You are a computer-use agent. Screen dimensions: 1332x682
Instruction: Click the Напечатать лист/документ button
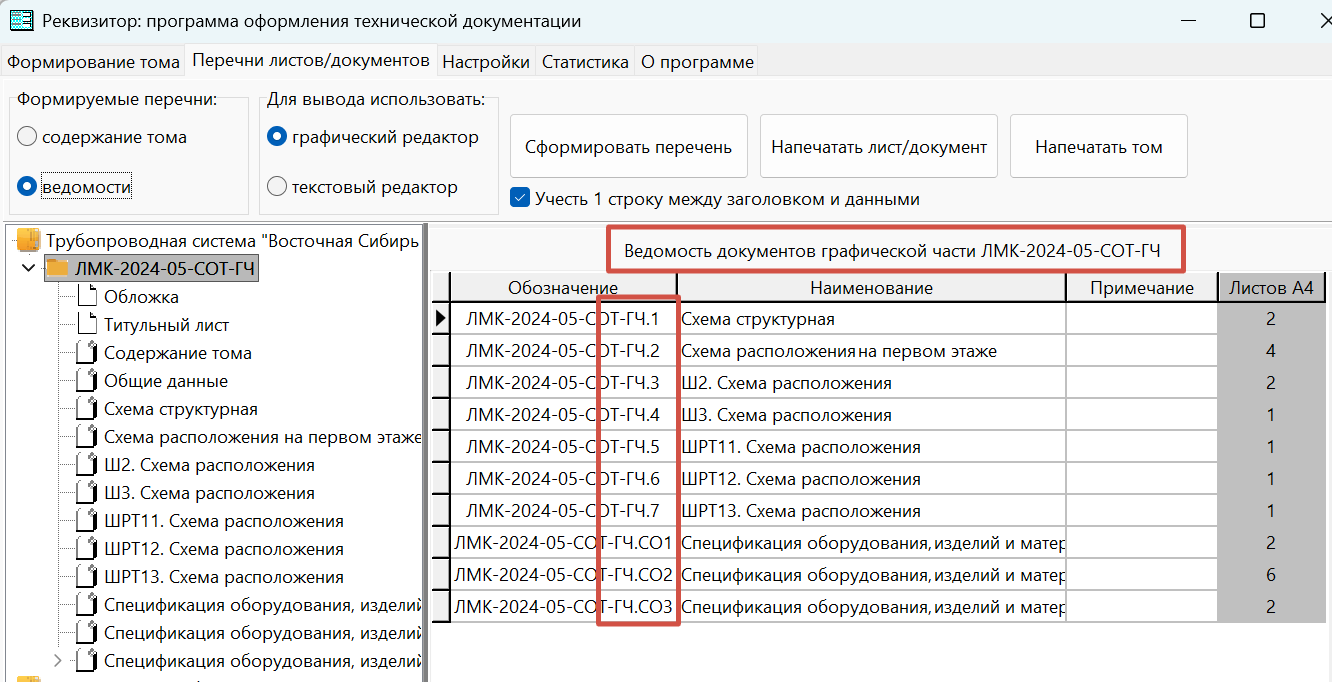pyautogui.click(x=879, y=147)
